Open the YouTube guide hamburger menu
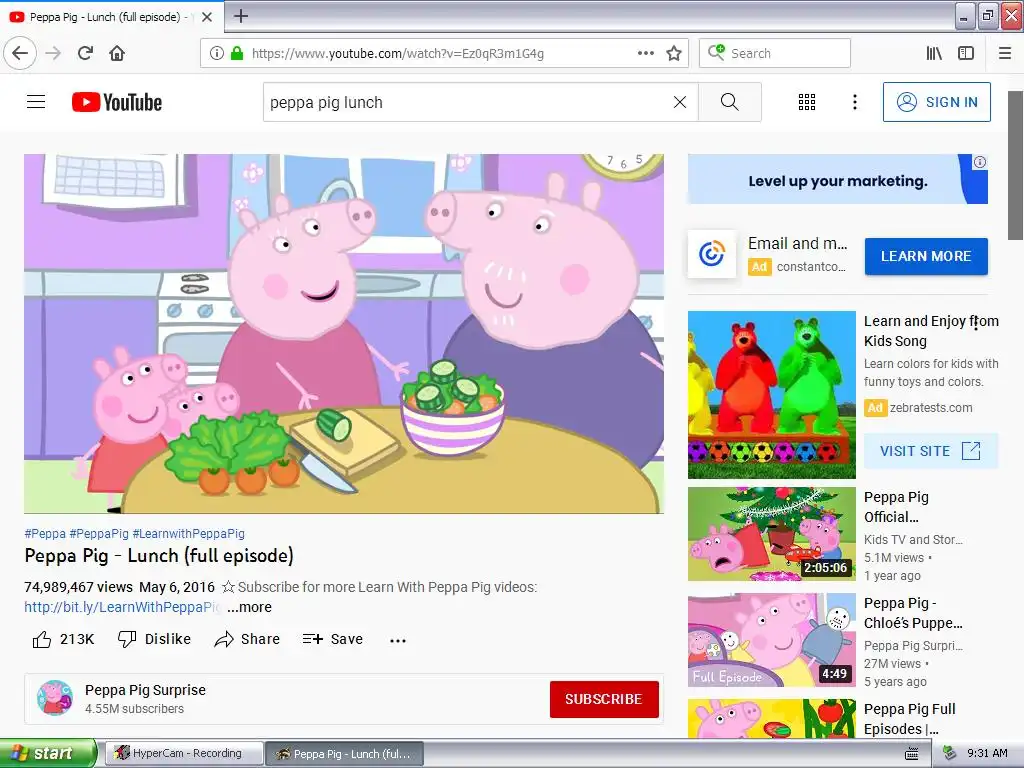1024x768 pixels. click(36, 102)
